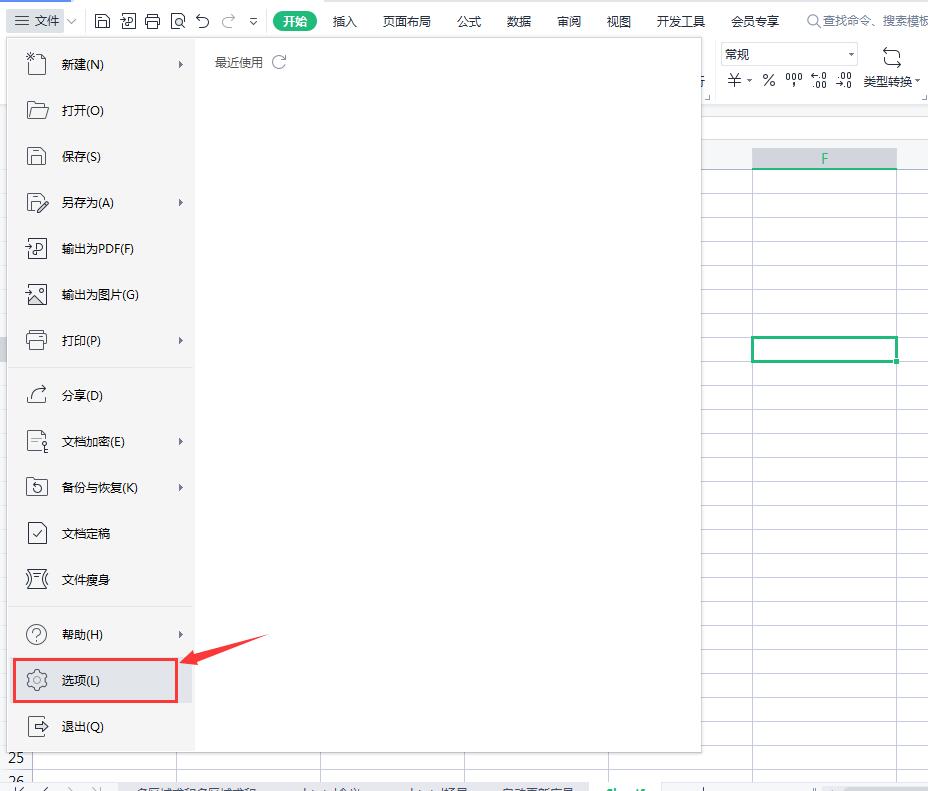Select the 新建(N) menu item
This screenshot has width=928, height=791.
(100, 64)
